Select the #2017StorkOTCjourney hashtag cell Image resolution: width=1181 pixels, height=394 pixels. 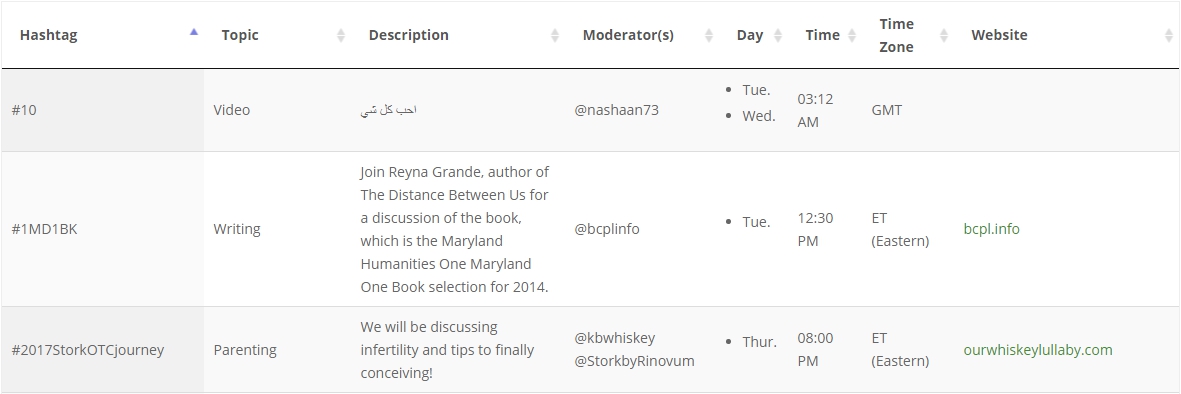(102, 350)
